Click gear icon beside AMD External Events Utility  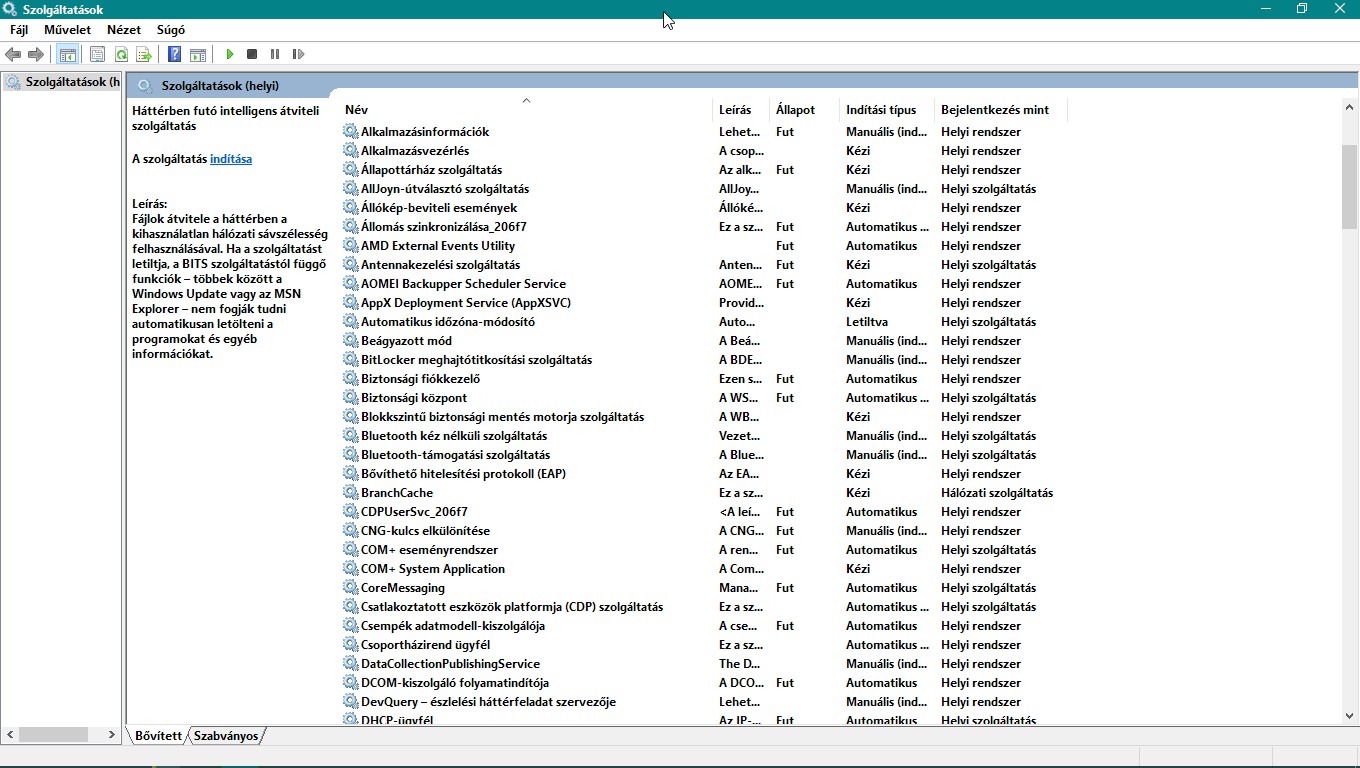tap(350, 245)
